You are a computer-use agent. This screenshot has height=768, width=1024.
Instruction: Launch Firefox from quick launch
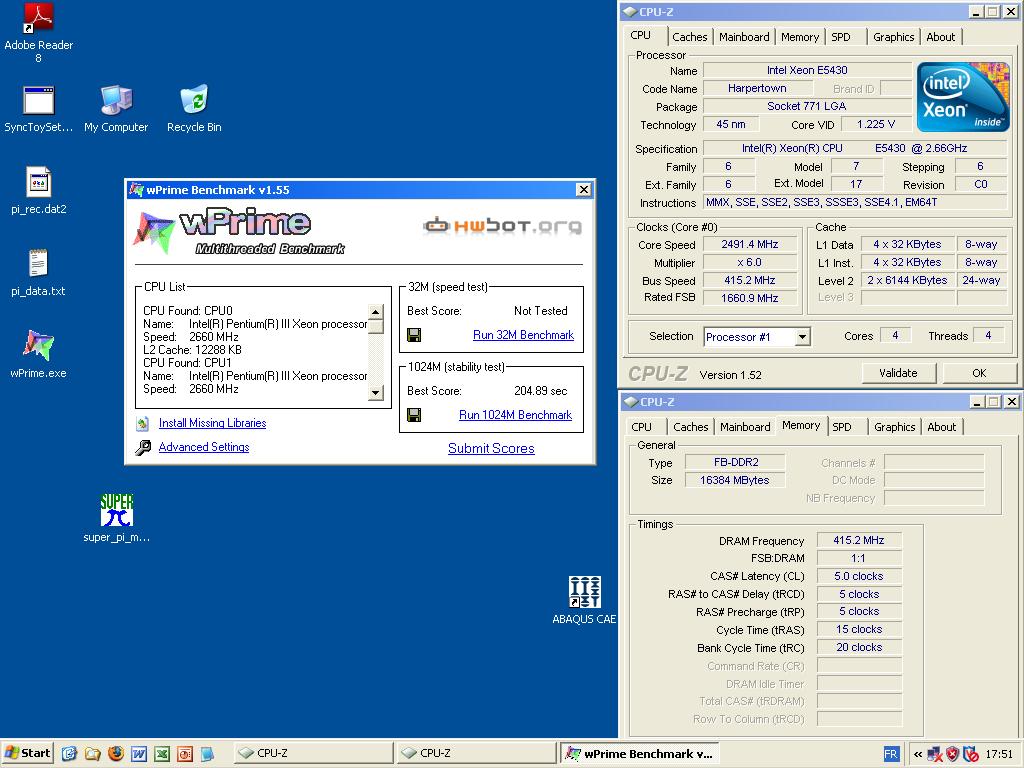point(116,754)
